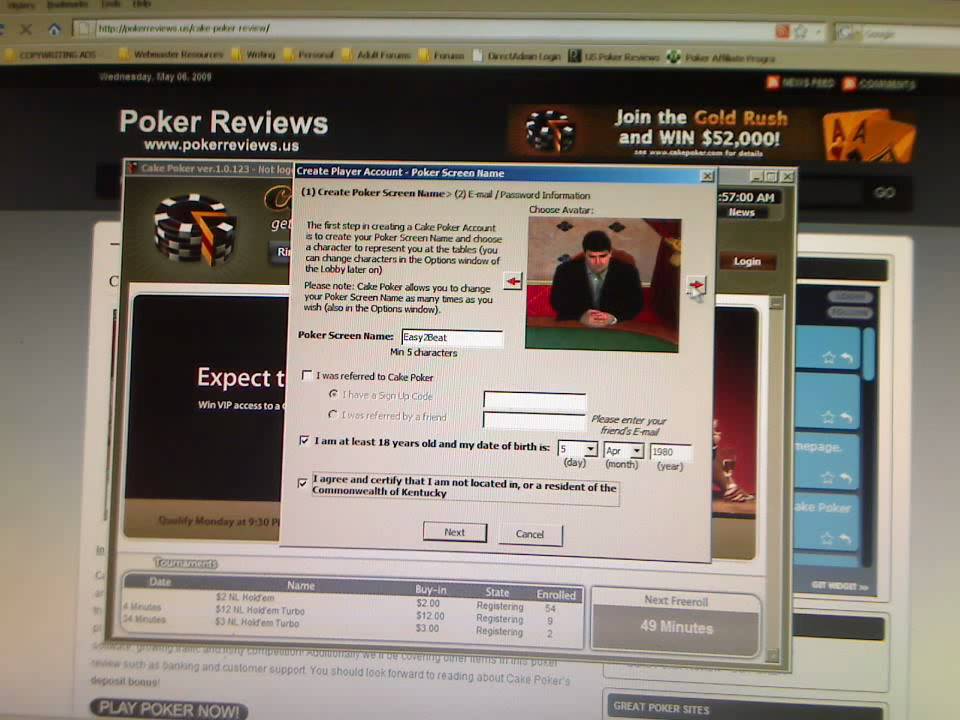Click the Buy-in column header
Image resolution: width=960 pixels, height=720 pixels.
tap(430, 590)
